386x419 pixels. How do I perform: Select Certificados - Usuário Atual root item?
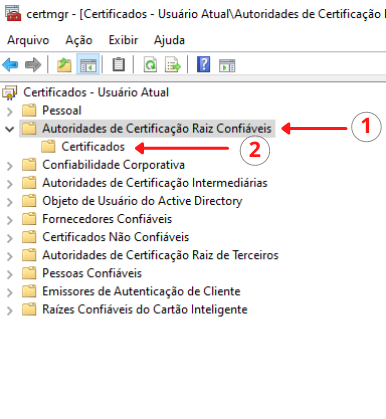tap(96, 92)
